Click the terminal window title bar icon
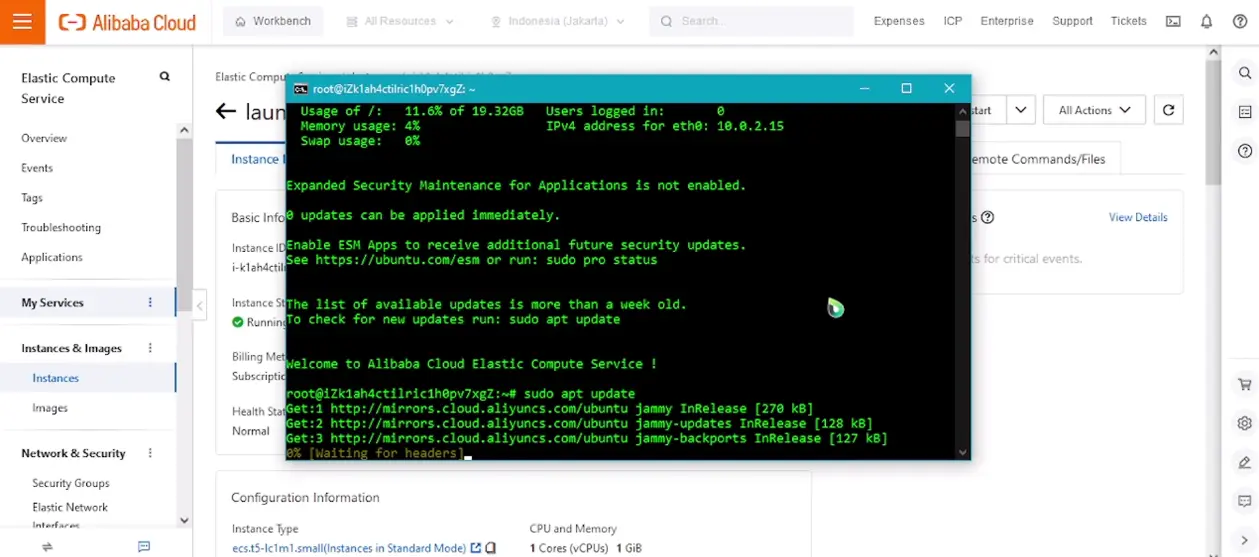The width and height of the screenshot is (1259, 557). click(x=300, y=89)
